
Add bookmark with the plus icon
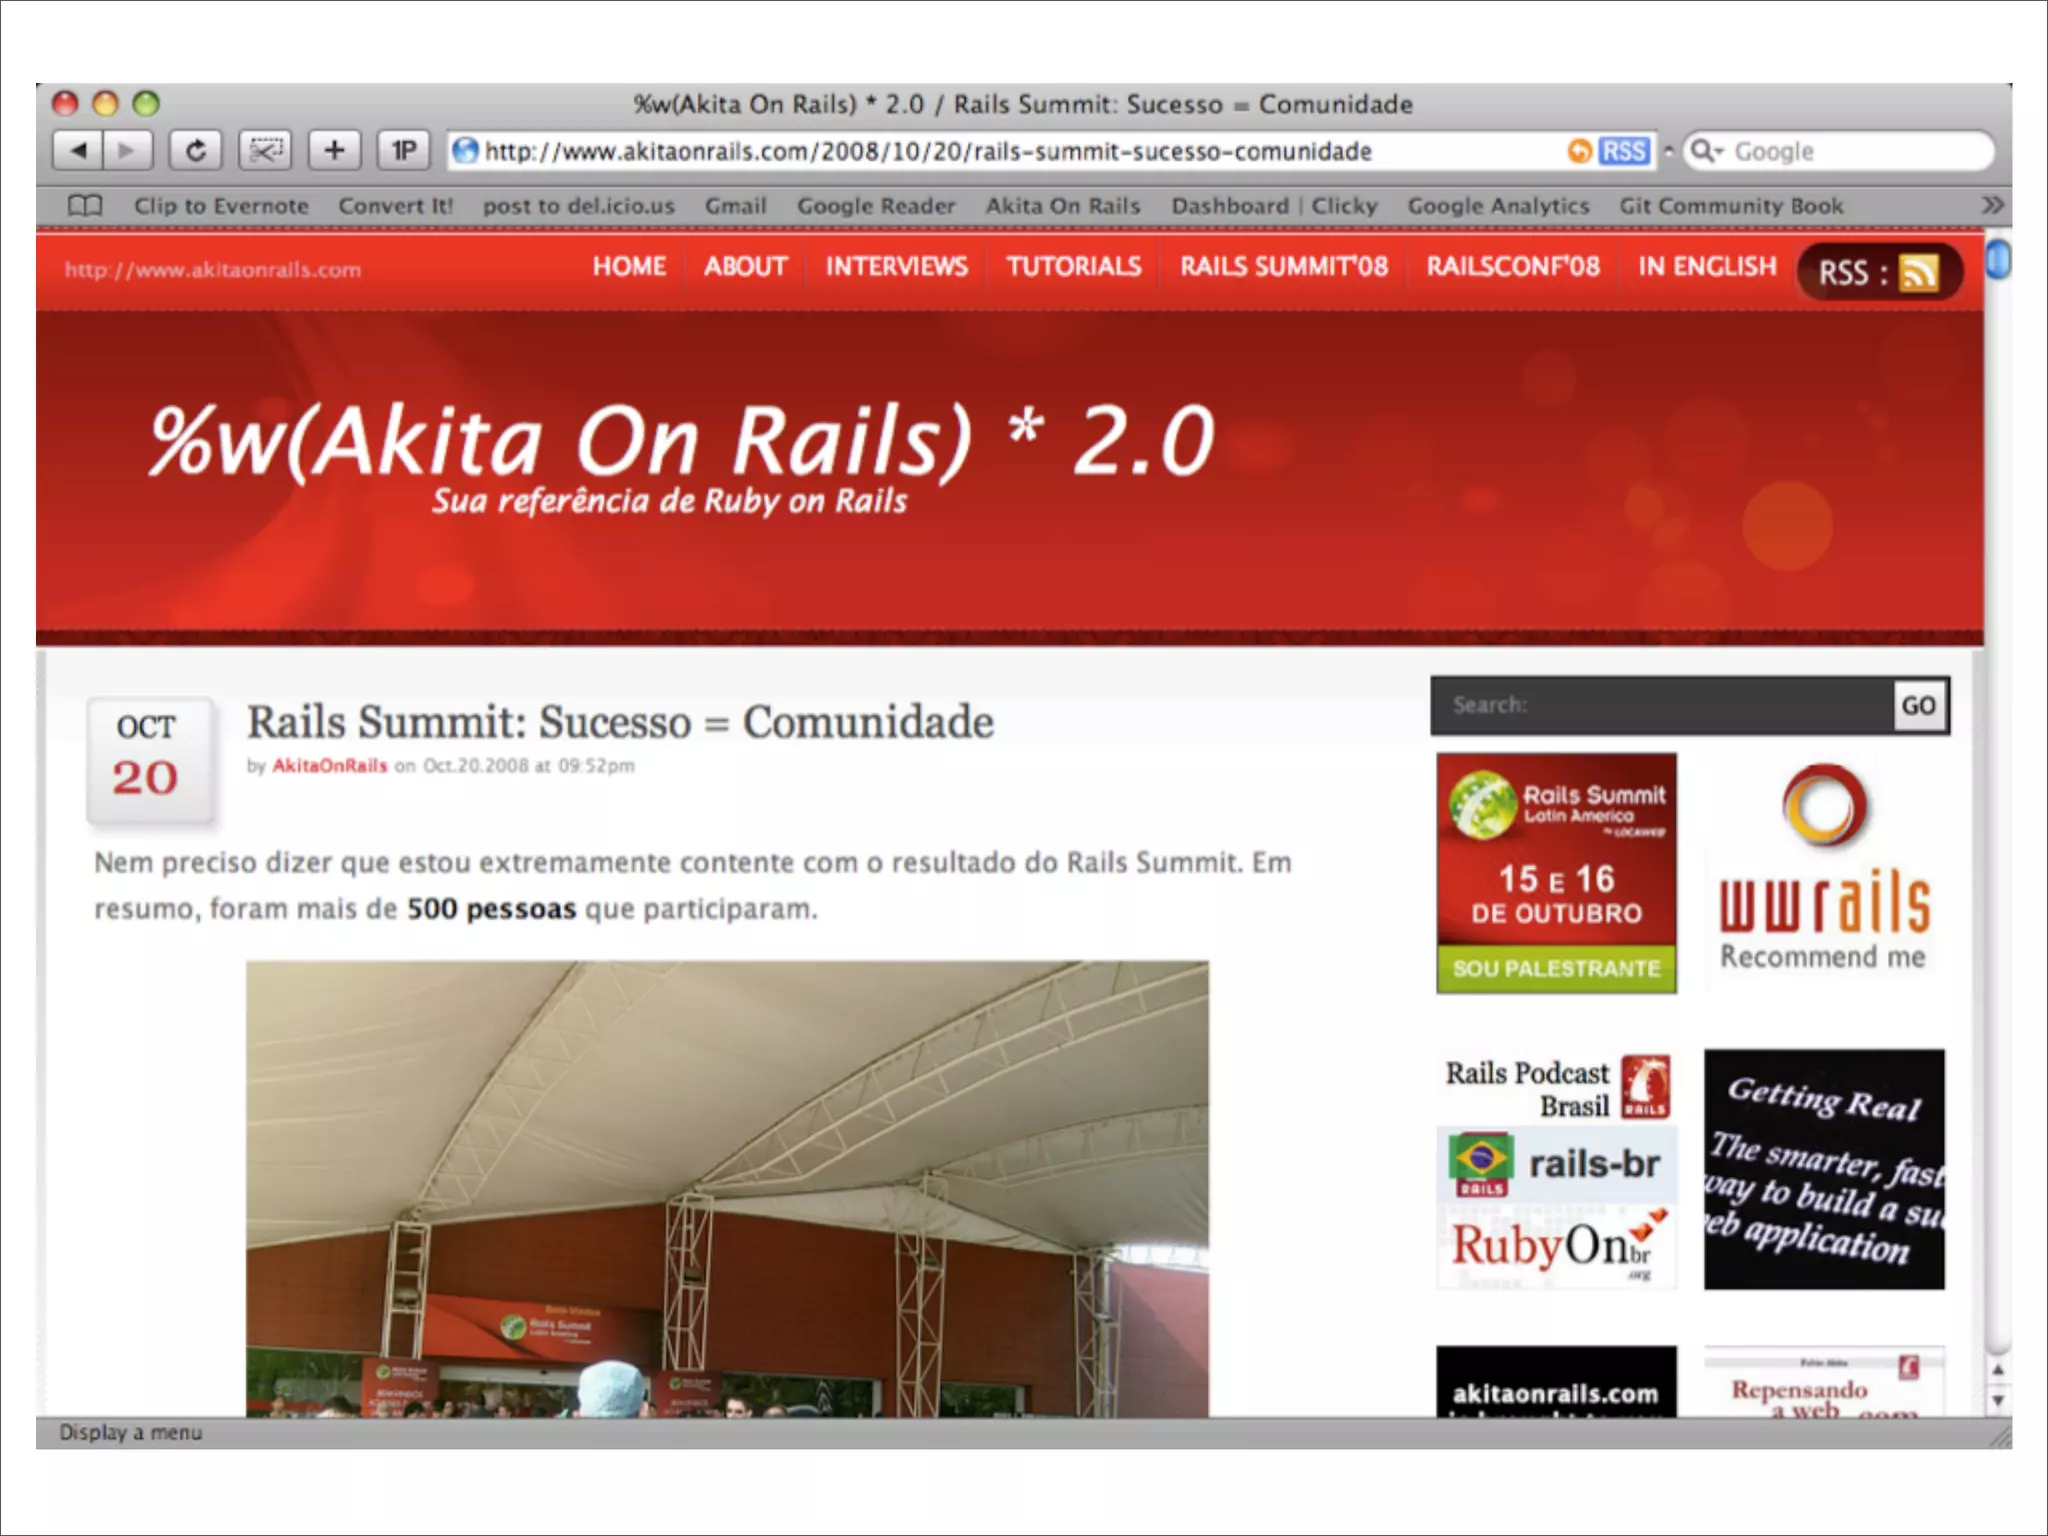click(x=334, y=151)
